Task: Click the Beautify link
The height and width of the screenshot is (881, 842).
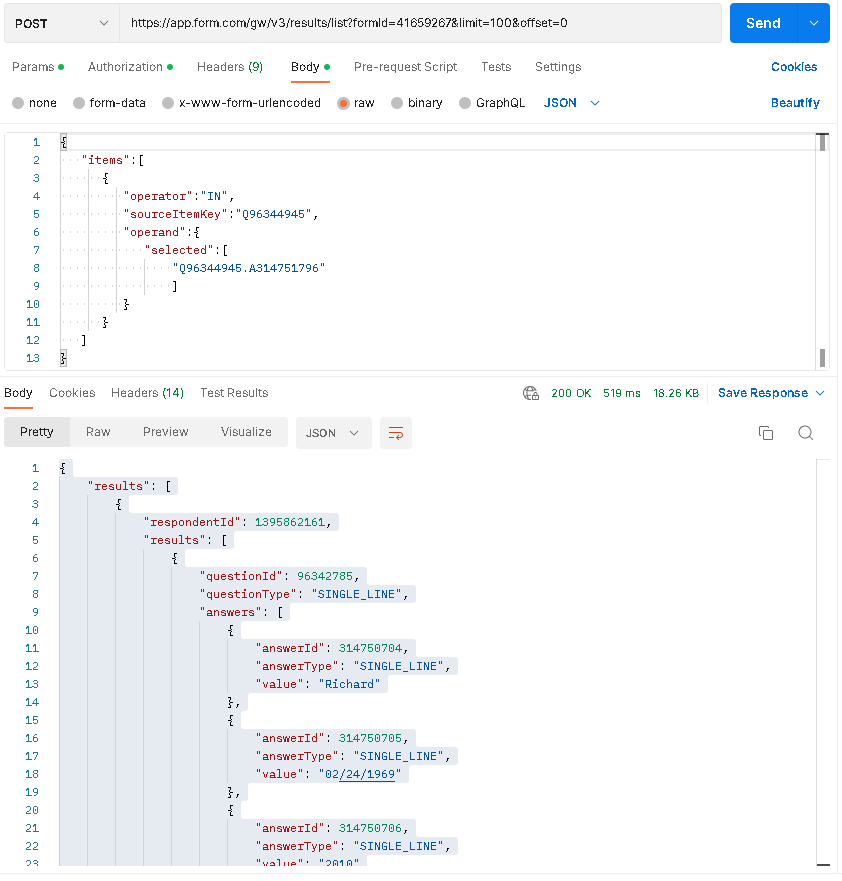Action: tap(795, 103)
